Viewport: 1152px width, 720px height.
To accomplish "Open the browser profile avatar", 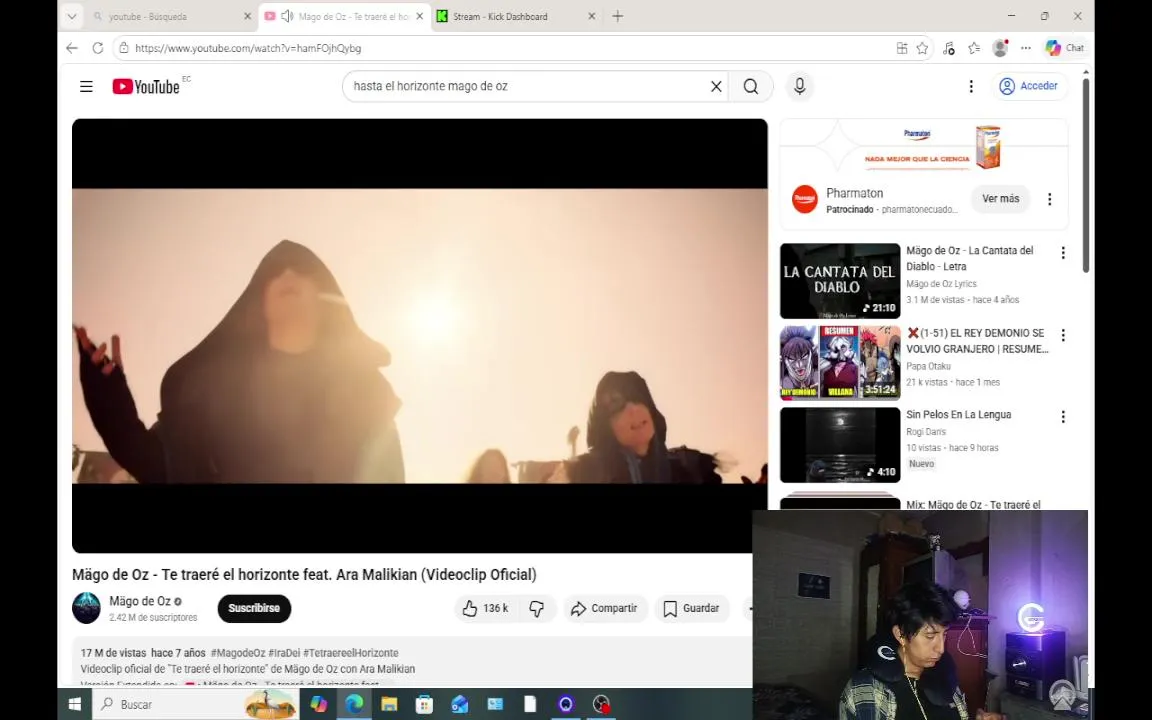I will click(x=1000, y=48).
